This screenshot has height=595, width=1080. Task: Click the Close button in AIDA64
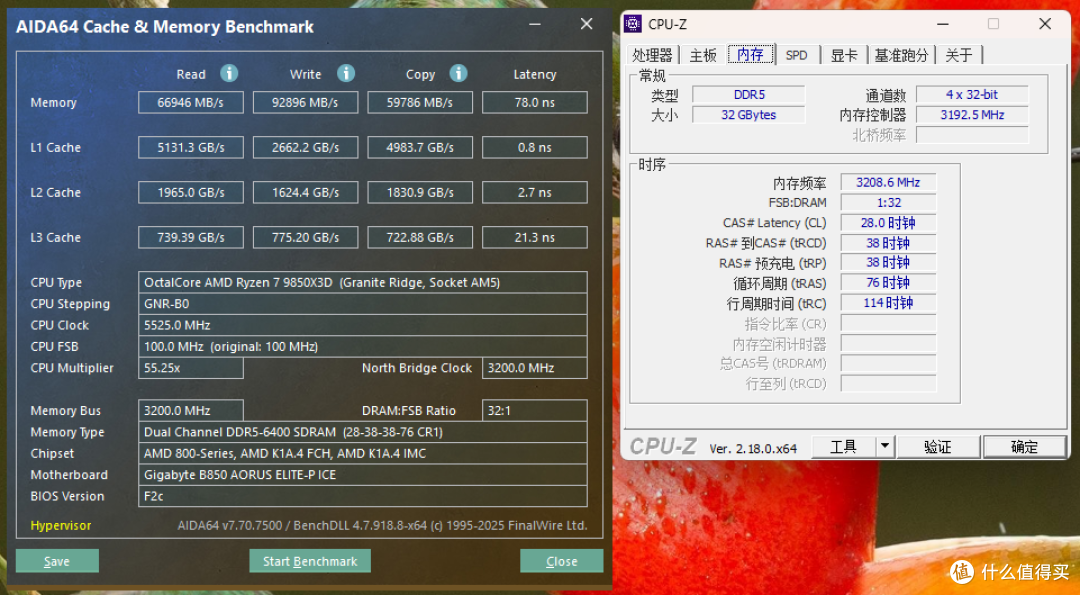coord(561,561)
